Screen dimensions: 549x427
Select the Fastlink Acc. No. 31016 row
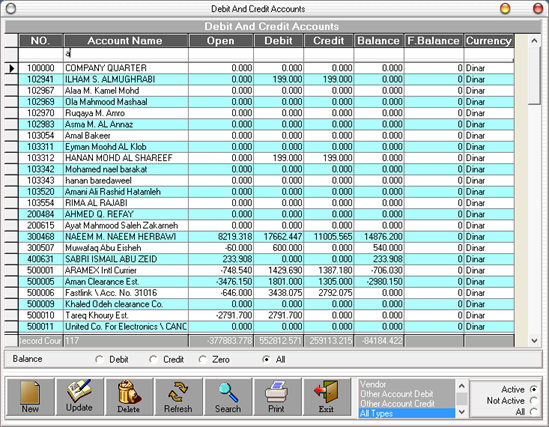click(x=266, y=293)
